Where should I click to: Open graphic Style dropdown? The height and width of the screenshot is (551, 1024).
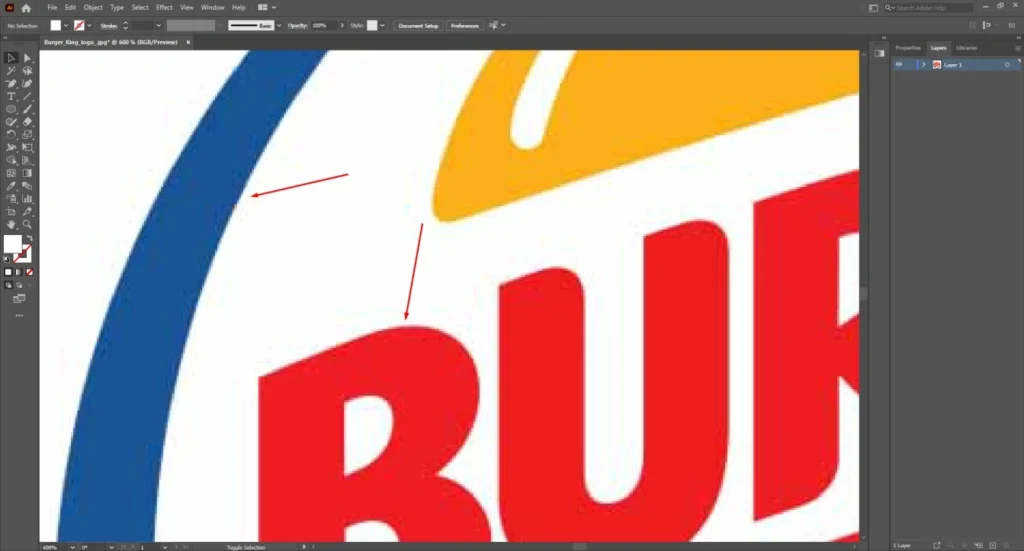382,25
